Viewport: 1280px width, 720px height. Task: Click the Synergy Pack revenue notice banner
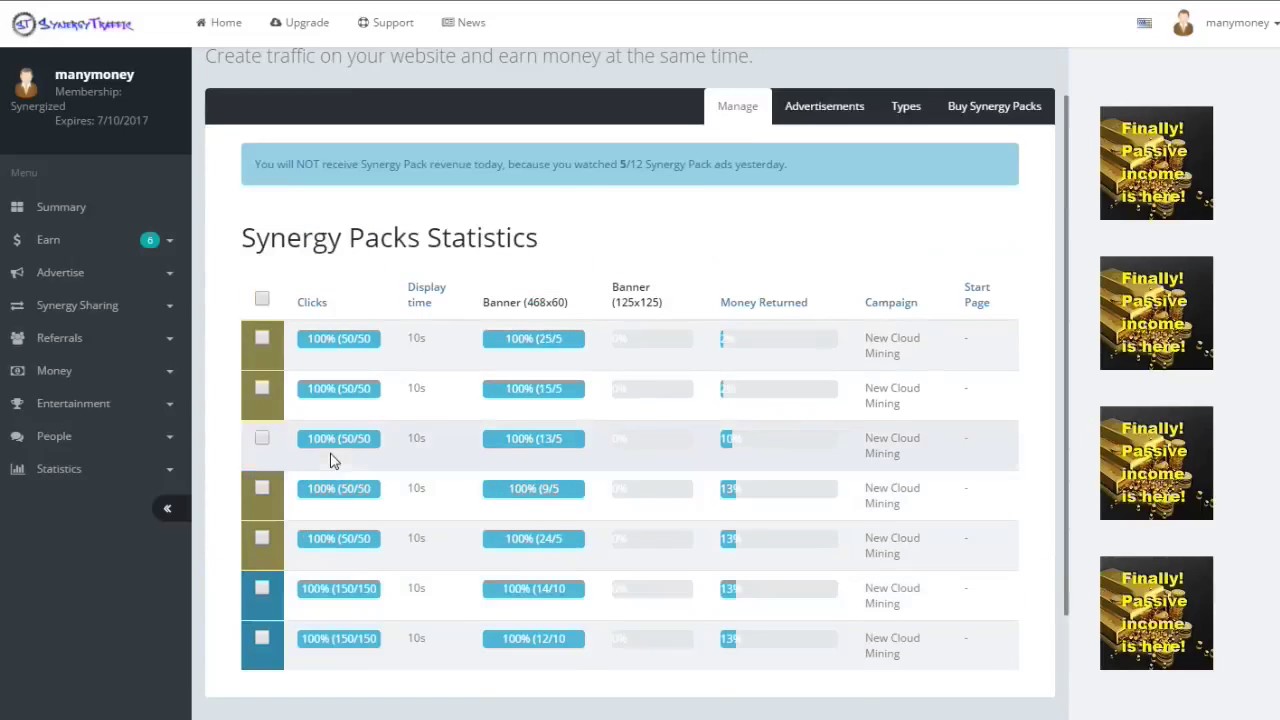point(630,164)
